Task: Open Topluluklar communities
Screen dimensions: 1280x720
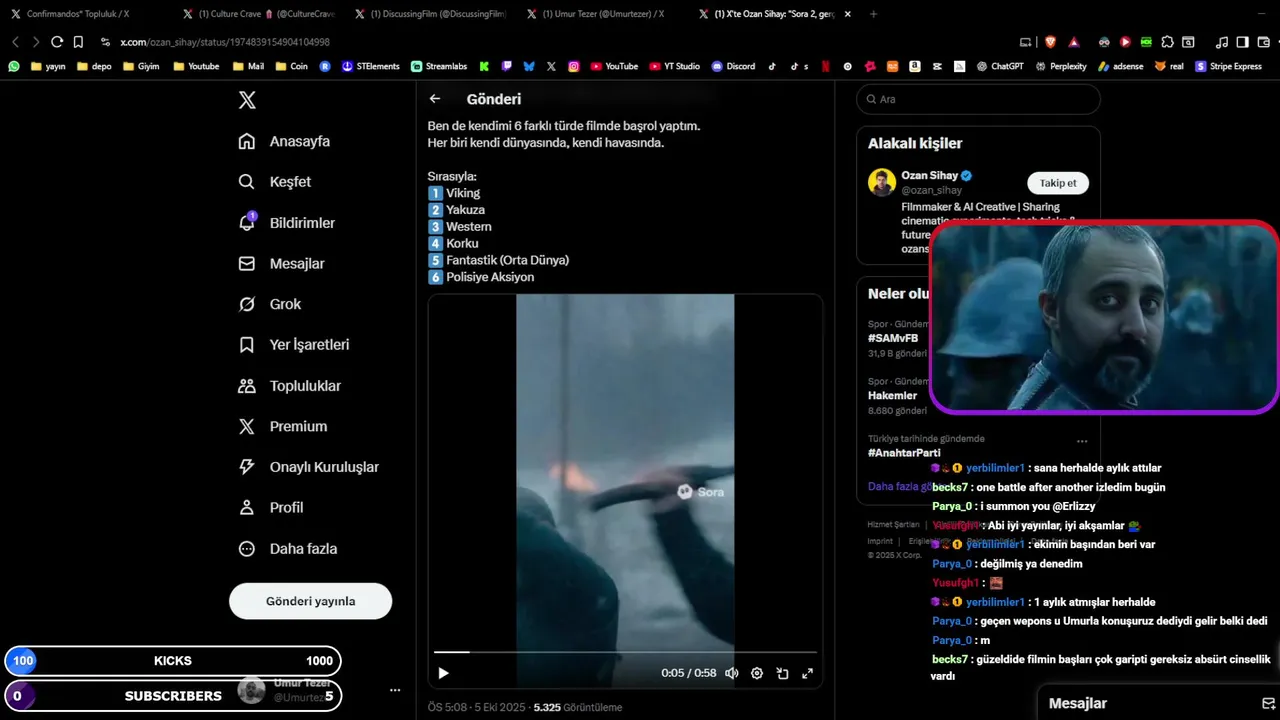Action: pyautogui.click(x=289, y=386)
